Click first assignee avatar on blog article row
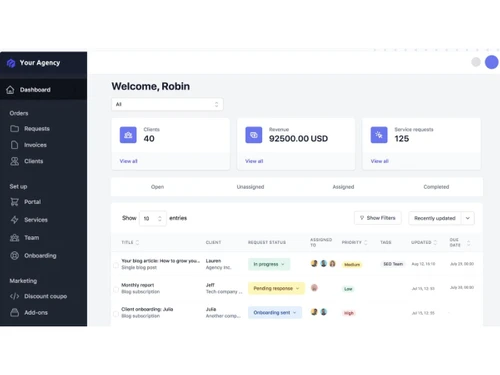This screenshot has width=500, height=375. pyautogui.click(x=314, y=263)
